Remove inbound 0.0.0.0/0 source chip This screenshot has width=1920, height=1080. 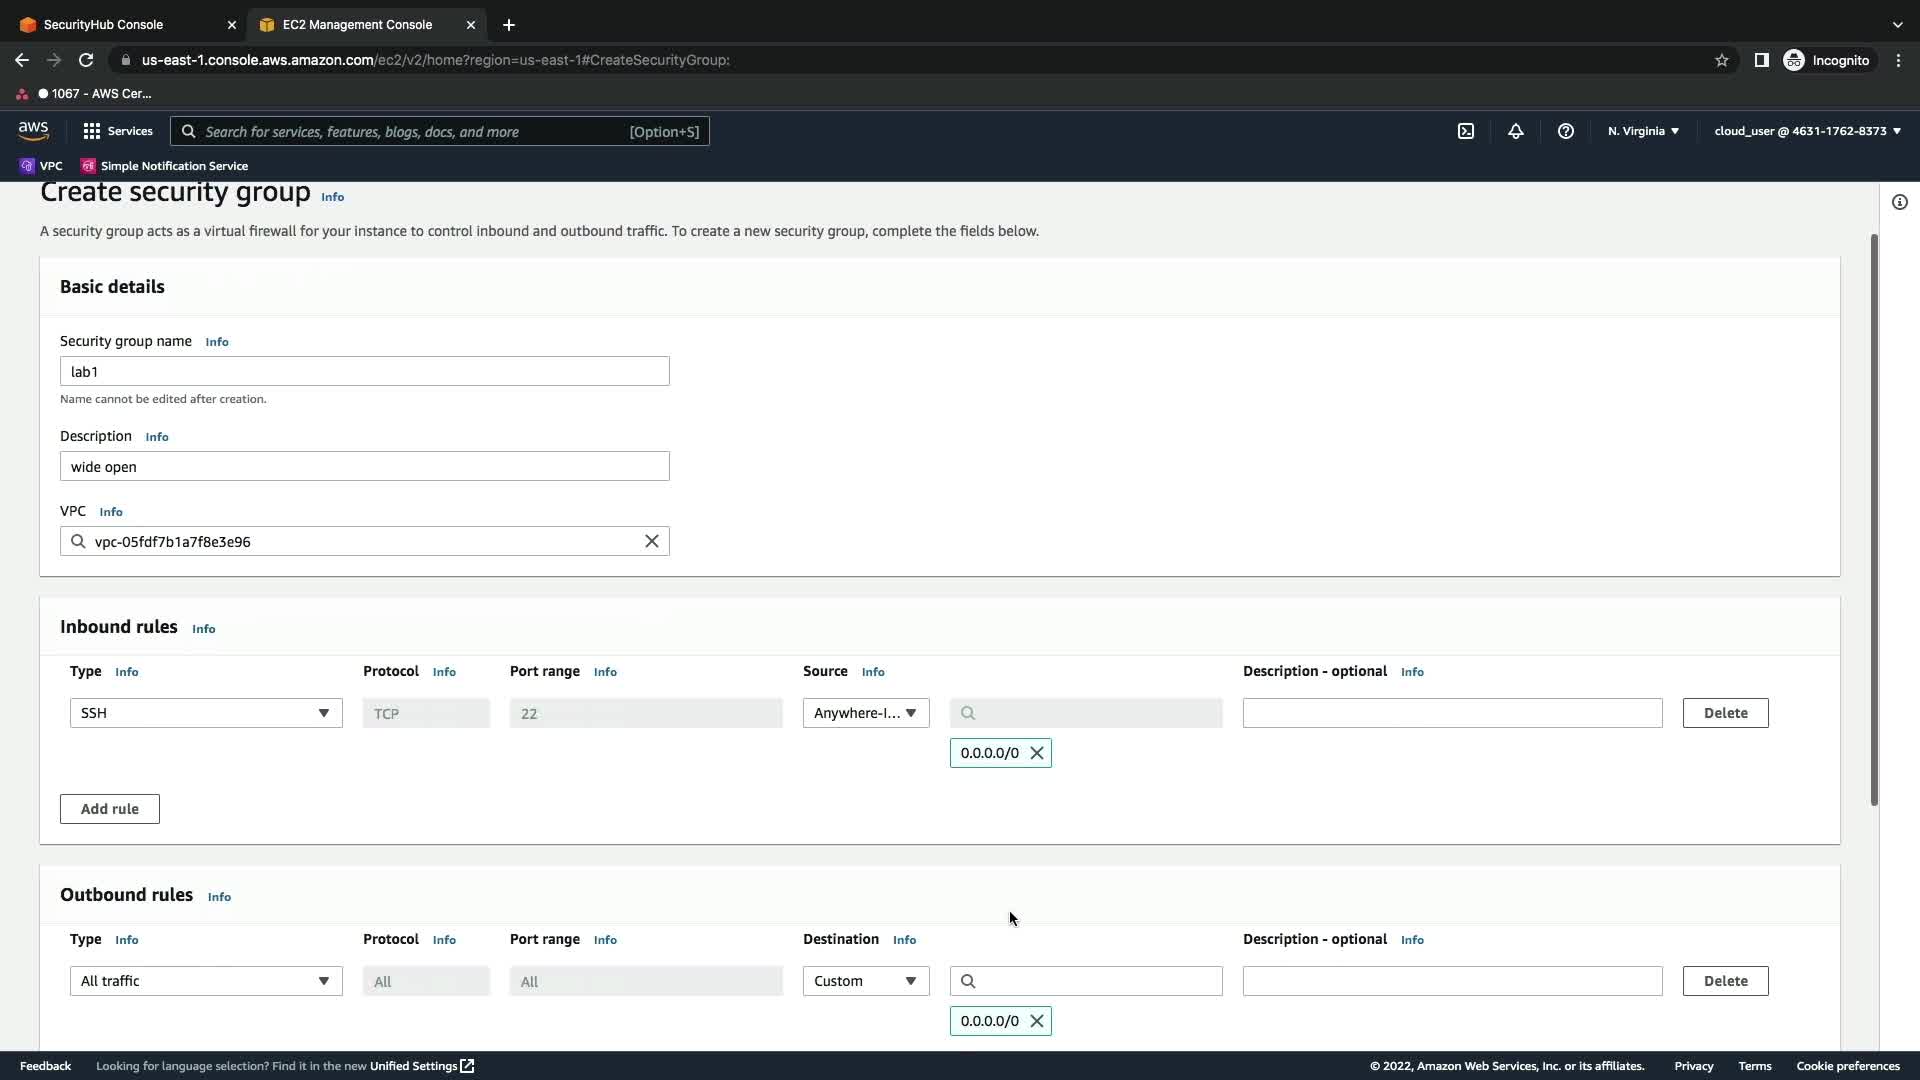point(1037,753)
